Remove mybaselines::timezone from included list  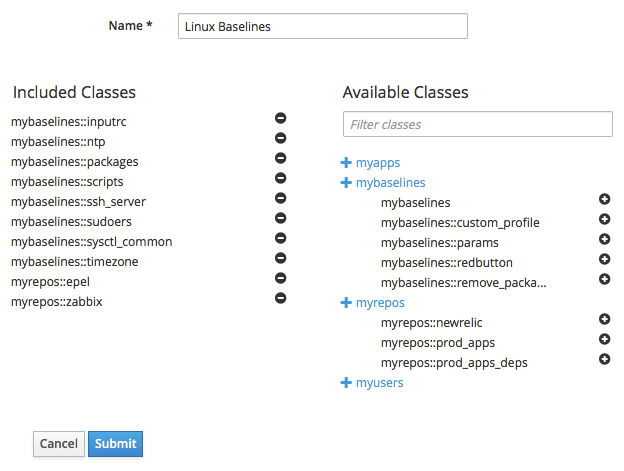pyautogui.click(x=281, y=258)
